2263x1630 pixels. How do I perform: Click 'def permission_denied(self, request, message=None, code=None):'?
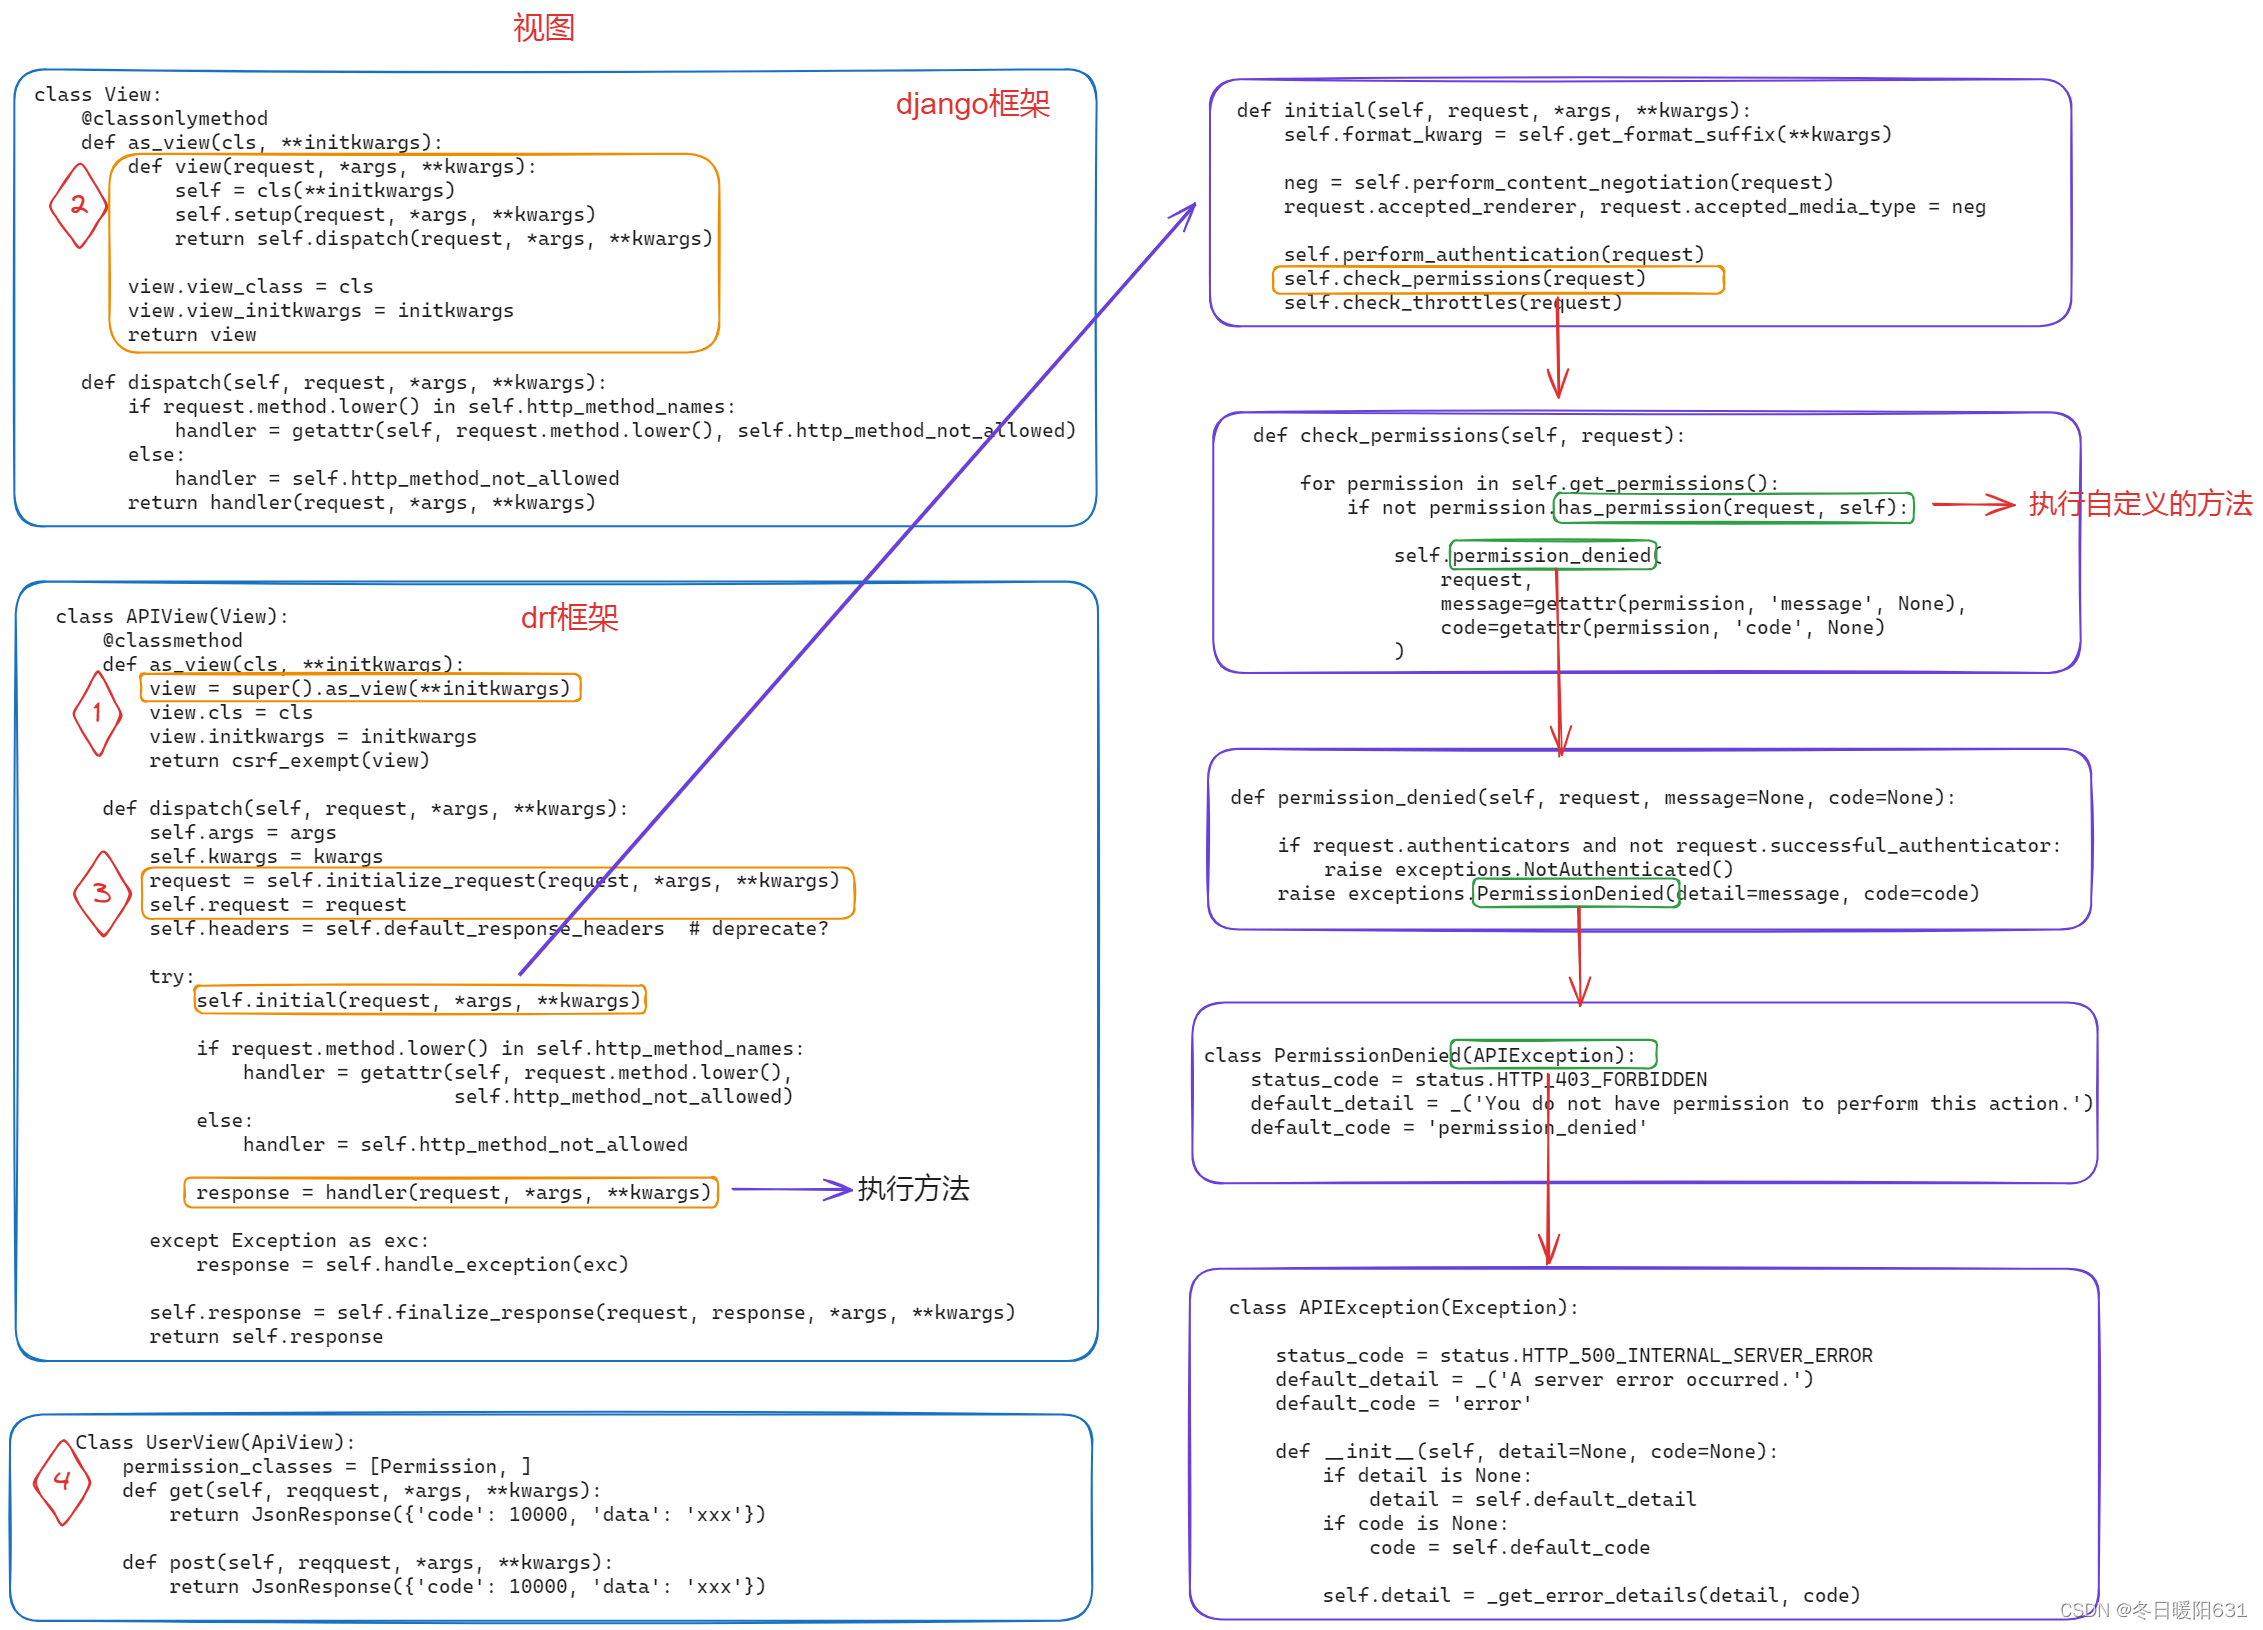(1593, 798)
